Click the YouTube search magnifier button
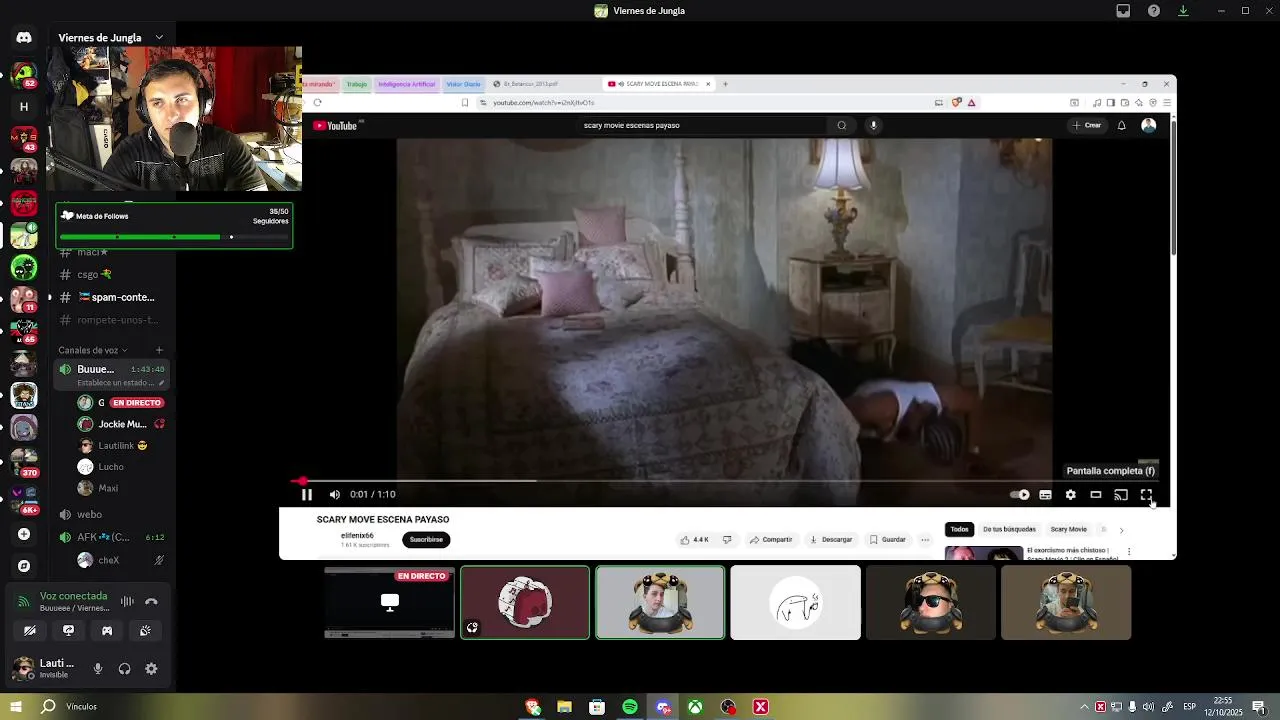The image size is (1280, 720). [x=842, y=126]
